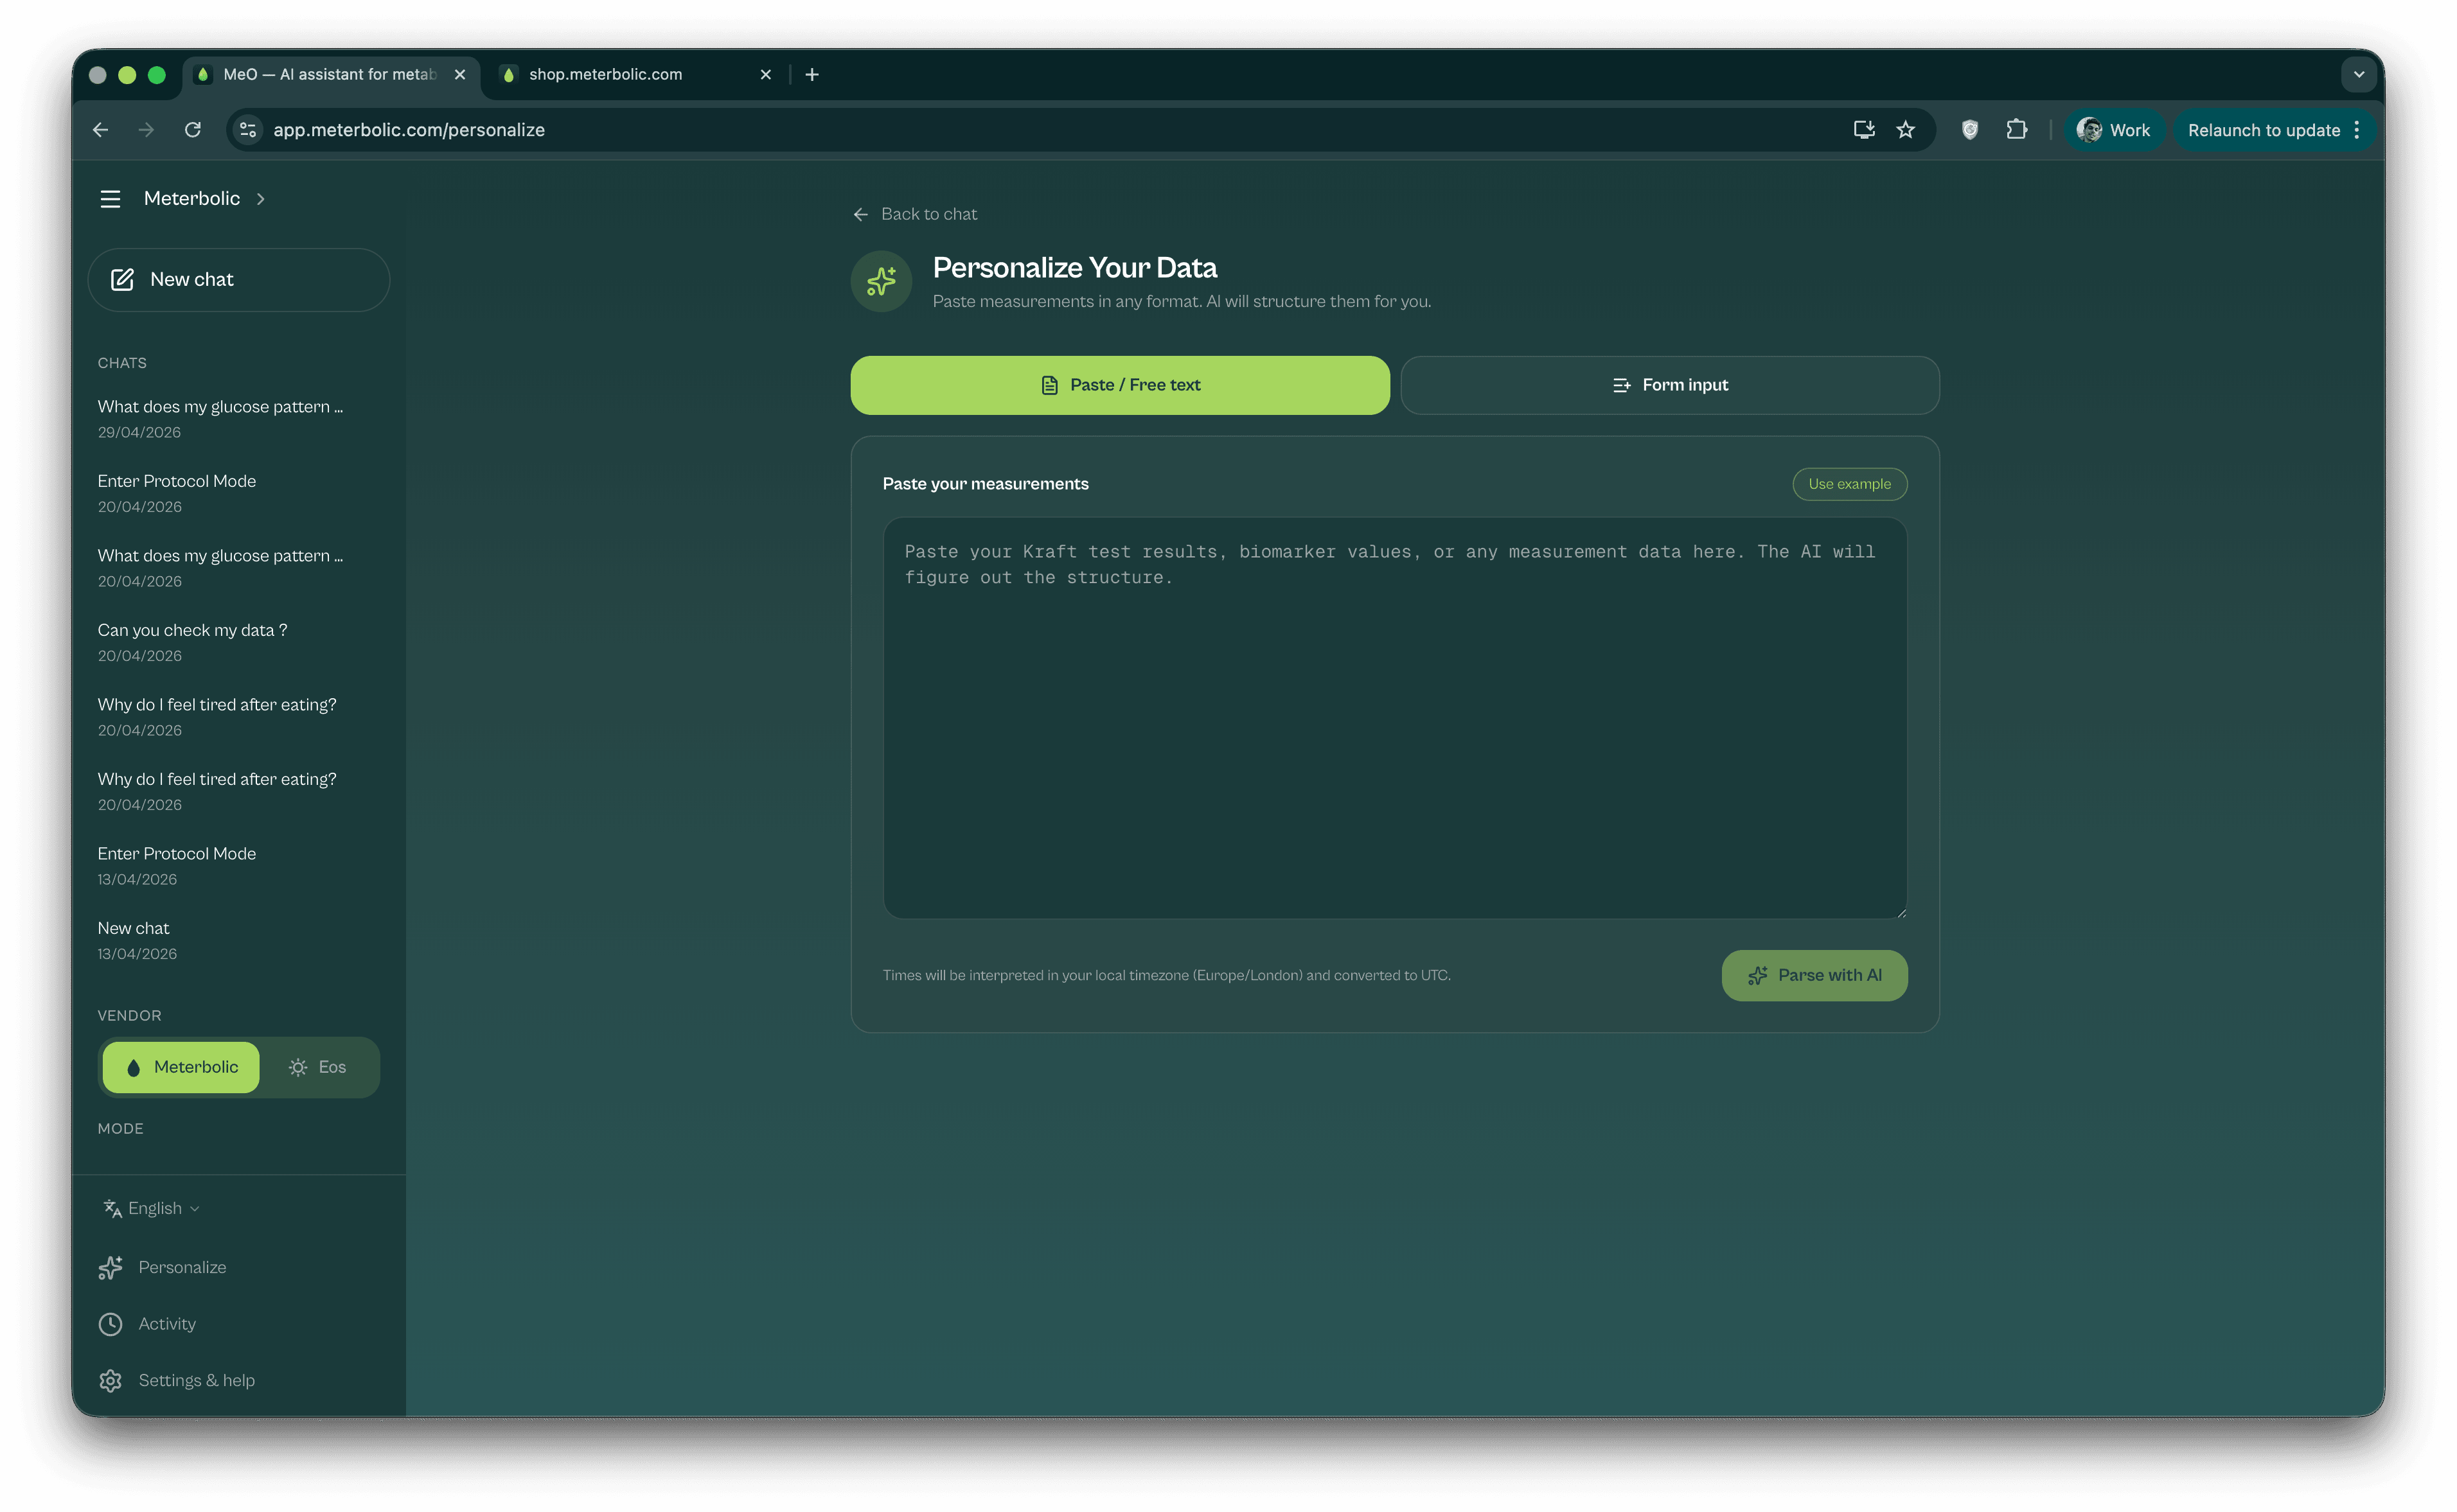Bookmark this page with the star icon

click(x=1905, y=130)
